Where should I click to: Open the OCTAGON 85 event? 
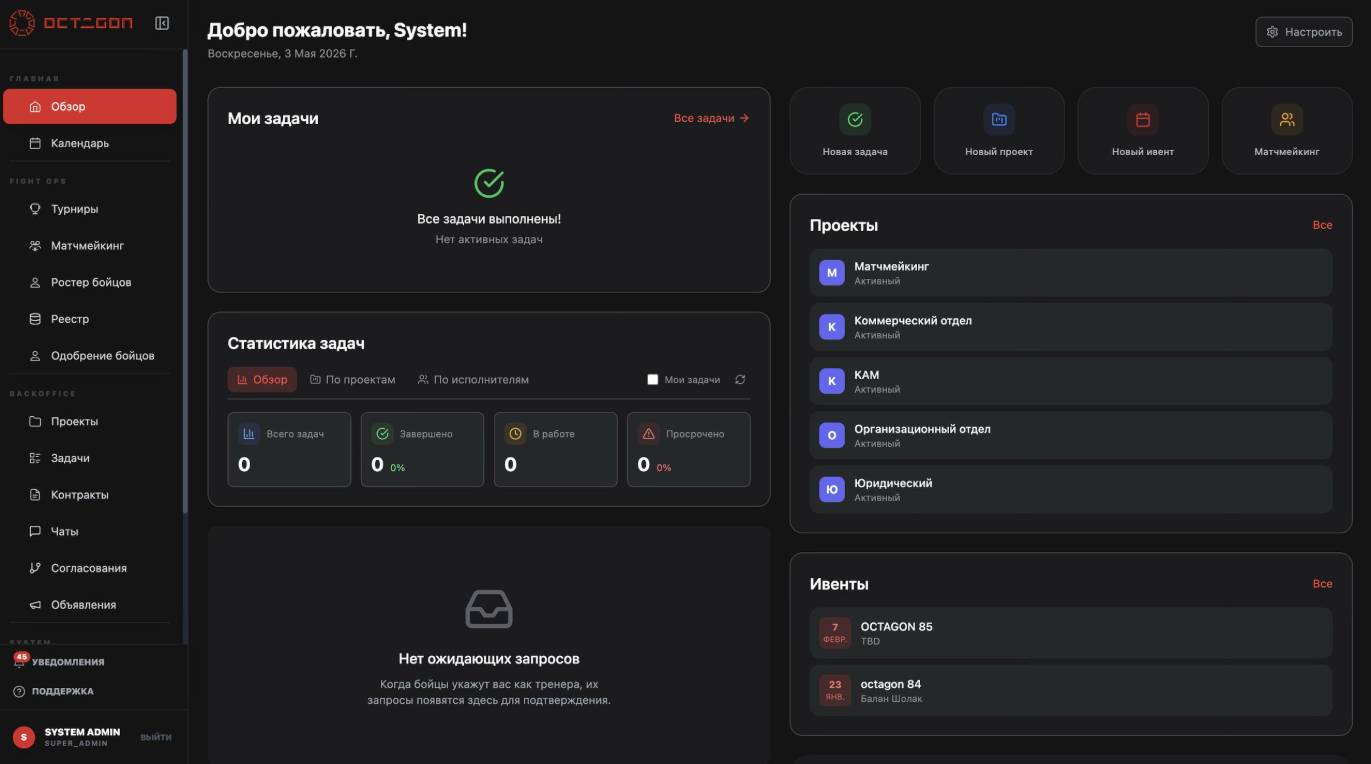pos(1071,633)
